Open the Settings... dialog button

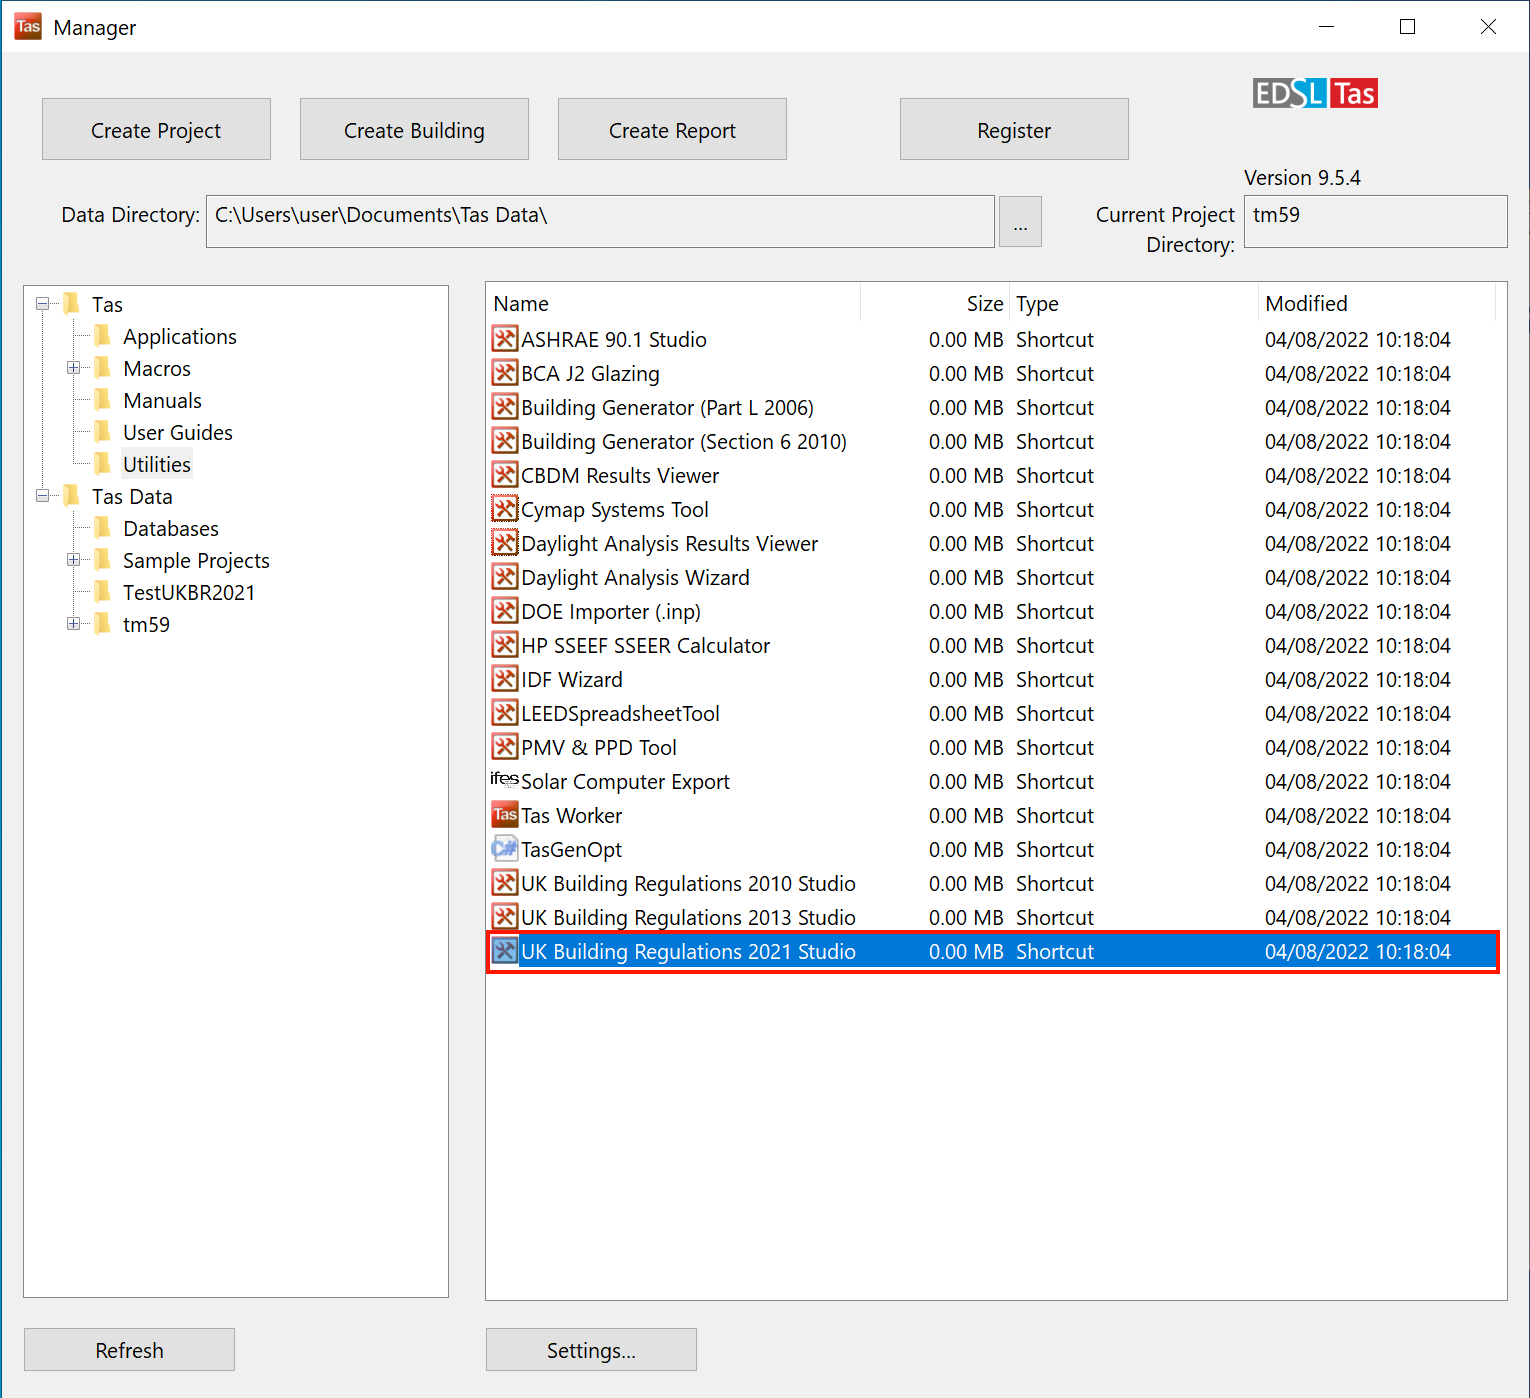click(591, 1350)
